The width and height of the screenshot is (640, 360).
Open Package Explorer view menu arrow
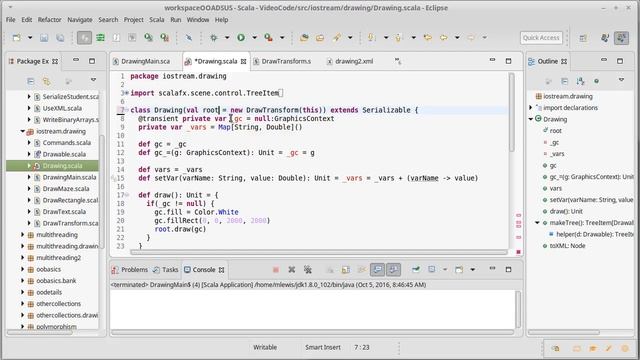click(x=93, y=80)
